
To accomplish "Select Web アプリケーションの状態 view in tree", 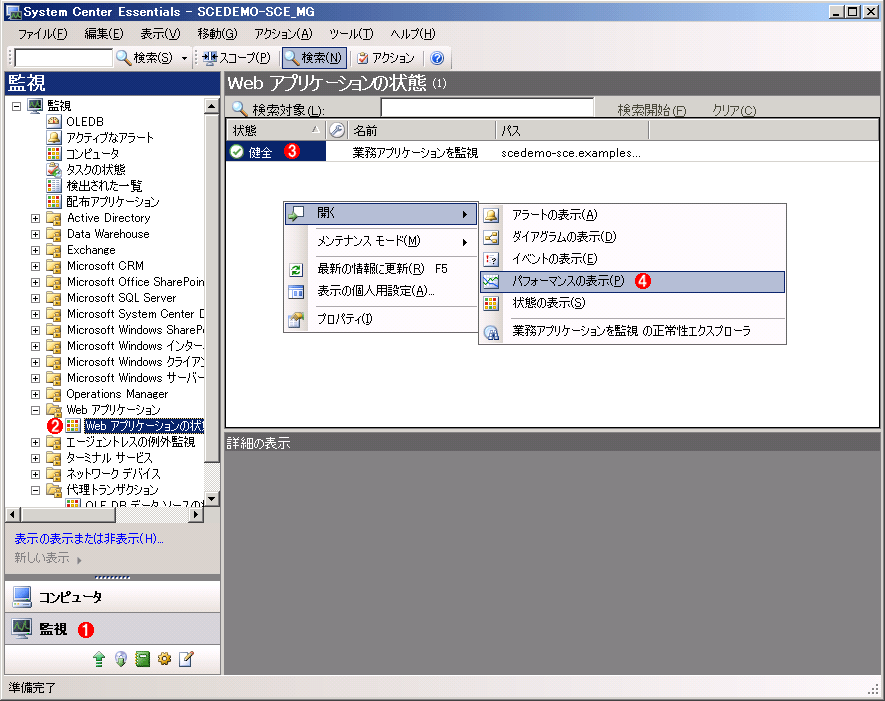I will click(143, 426).
